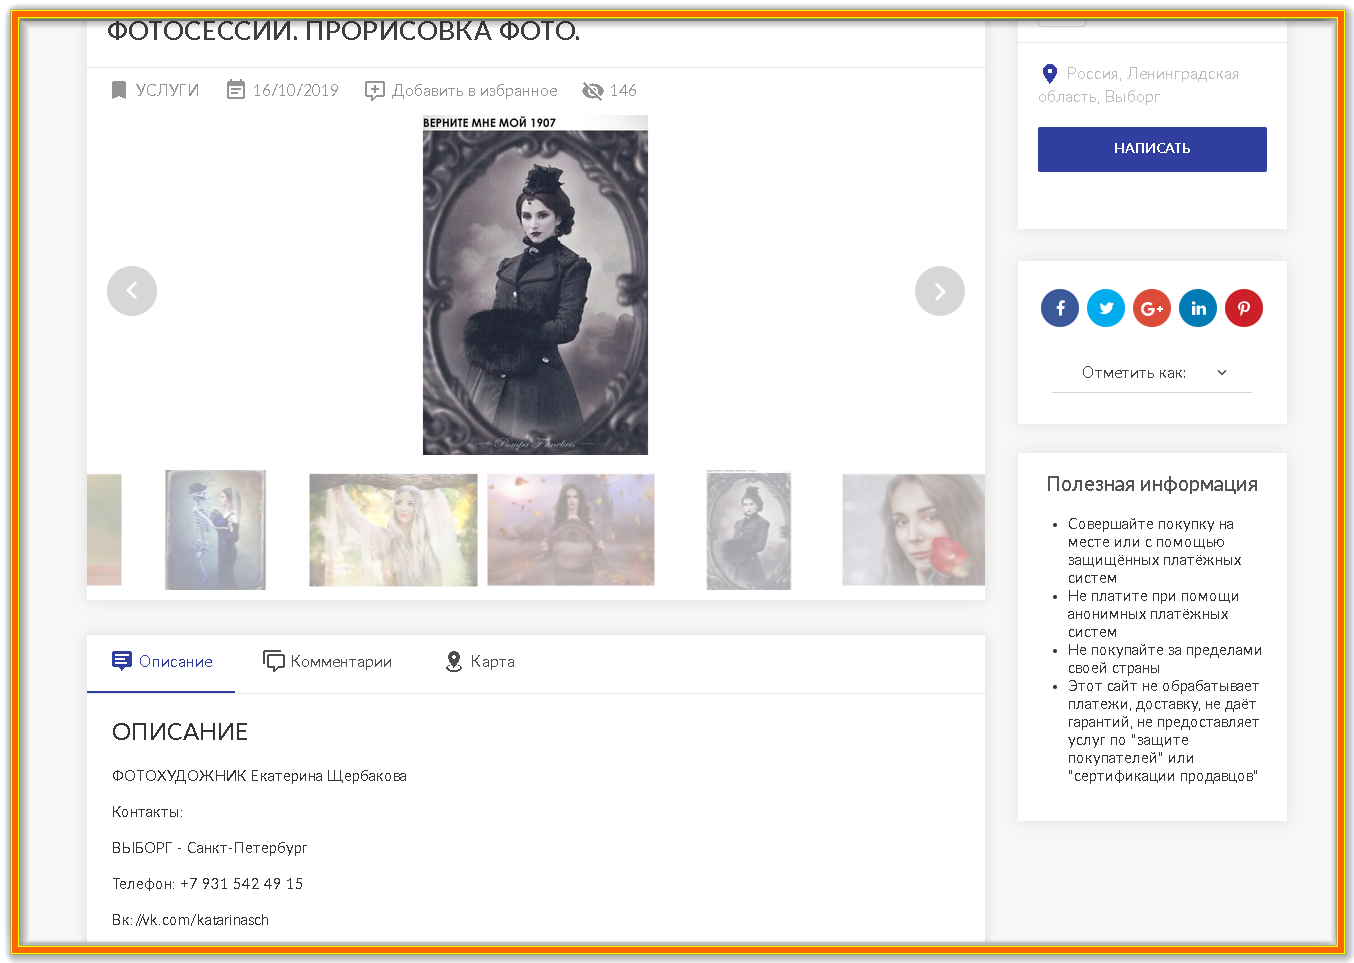The height and width of the screenshot is (963, 1354).
Task: Click the bookmark icon next to УСЛУГИ
Action: [x=119, y=91]
